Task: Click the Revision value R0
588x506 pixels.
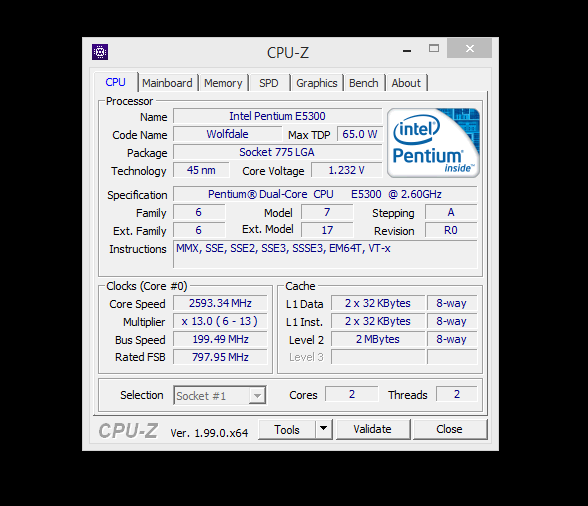Action: pos(451,230)
